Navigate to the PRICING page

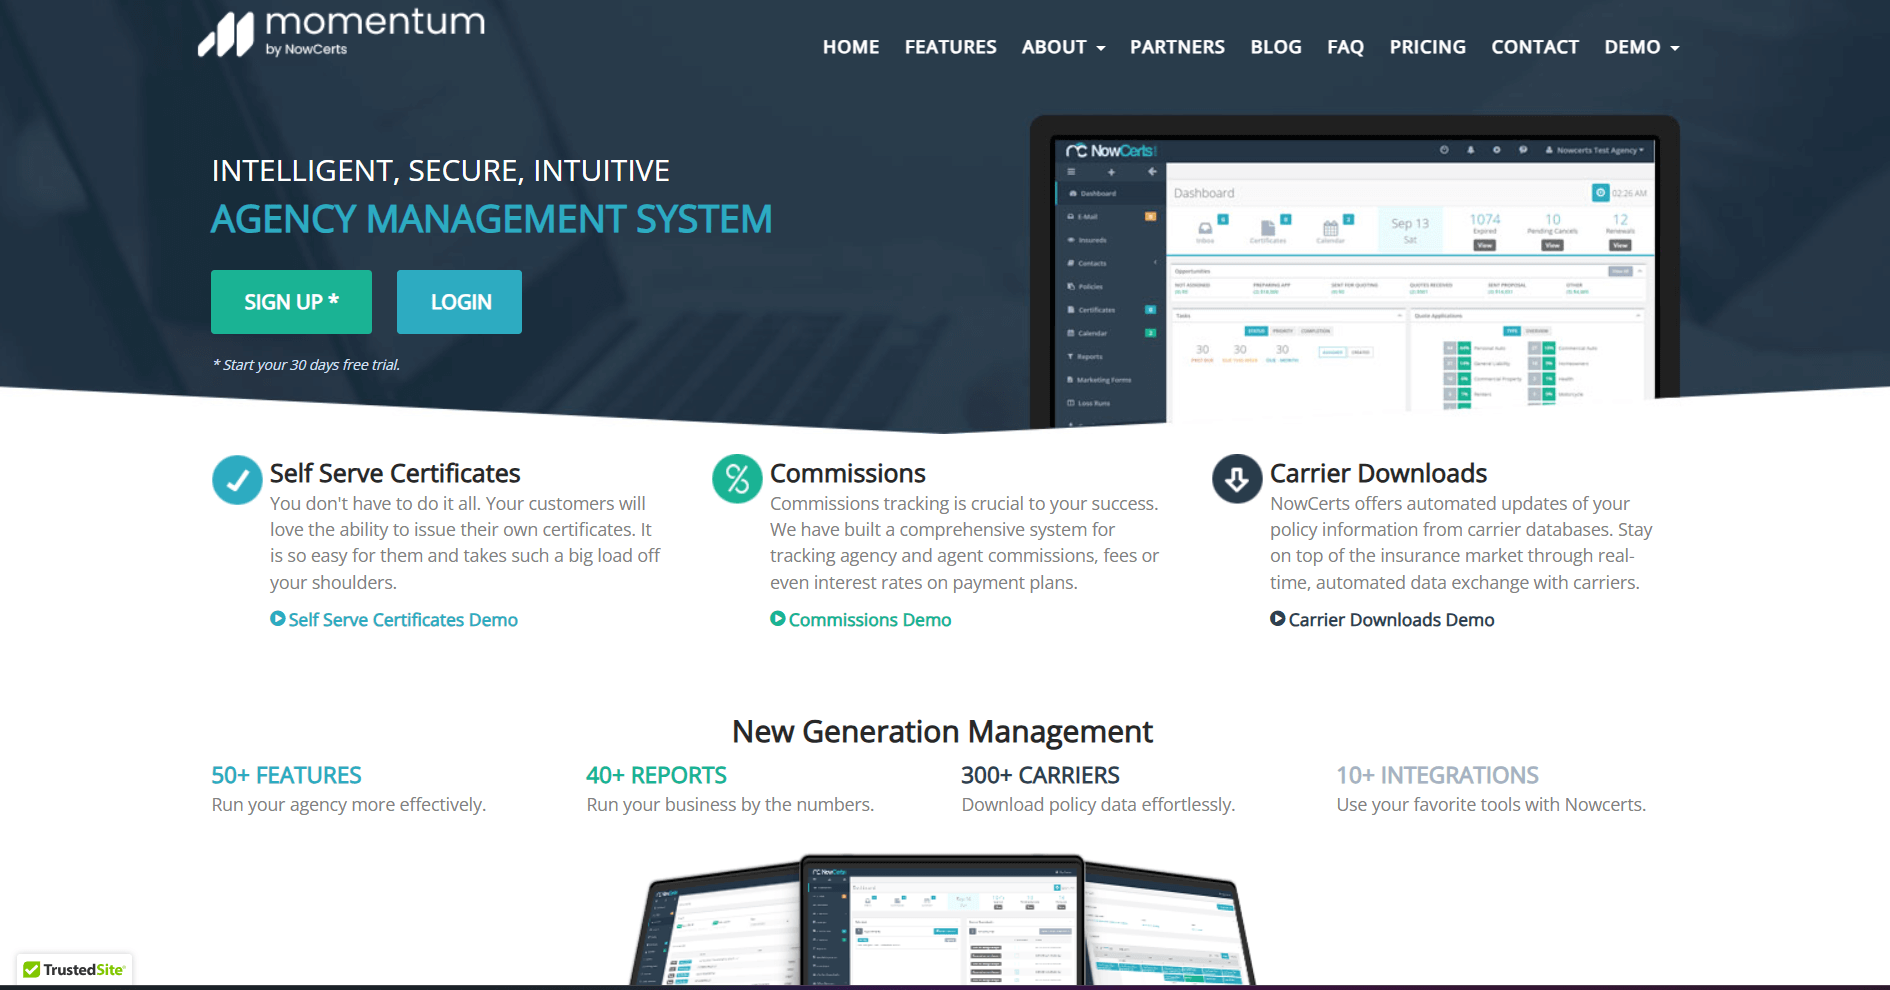[1427, 47]
